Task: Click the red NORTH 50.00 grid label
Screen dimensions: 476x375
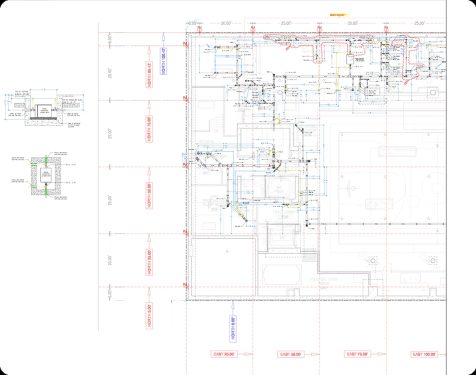Action: click(149, 195)
